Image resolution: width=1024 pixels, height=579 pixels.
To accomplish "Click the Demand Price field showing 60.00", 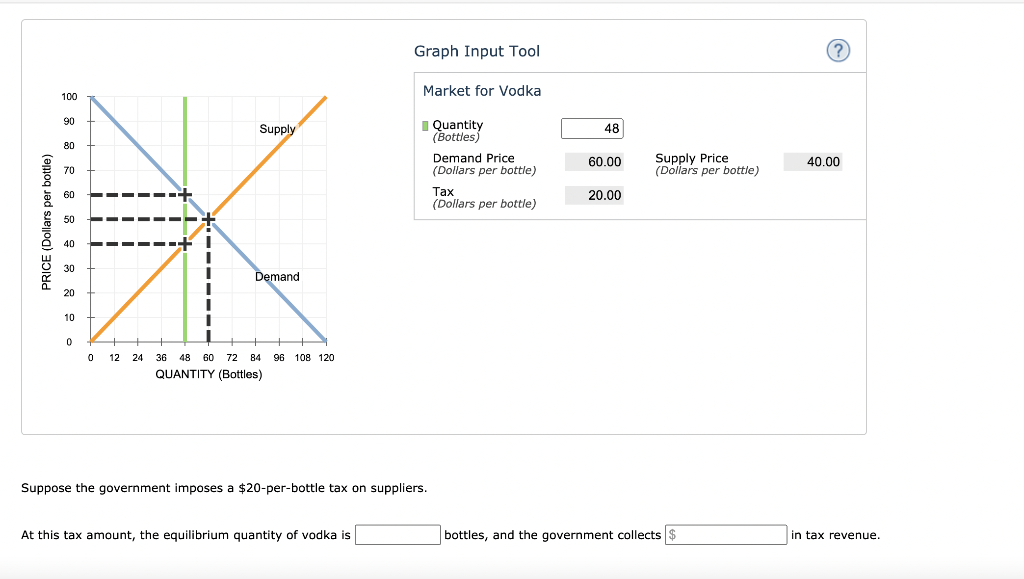I will [594, 161].
